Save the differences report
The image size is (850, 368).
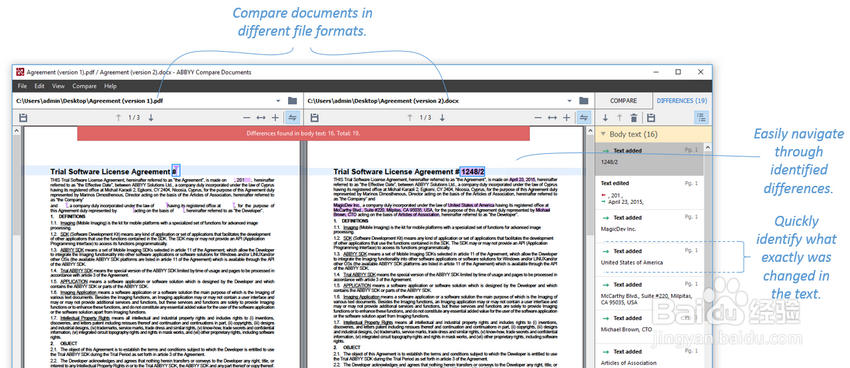pyautogui.click(x=652, y=118)
